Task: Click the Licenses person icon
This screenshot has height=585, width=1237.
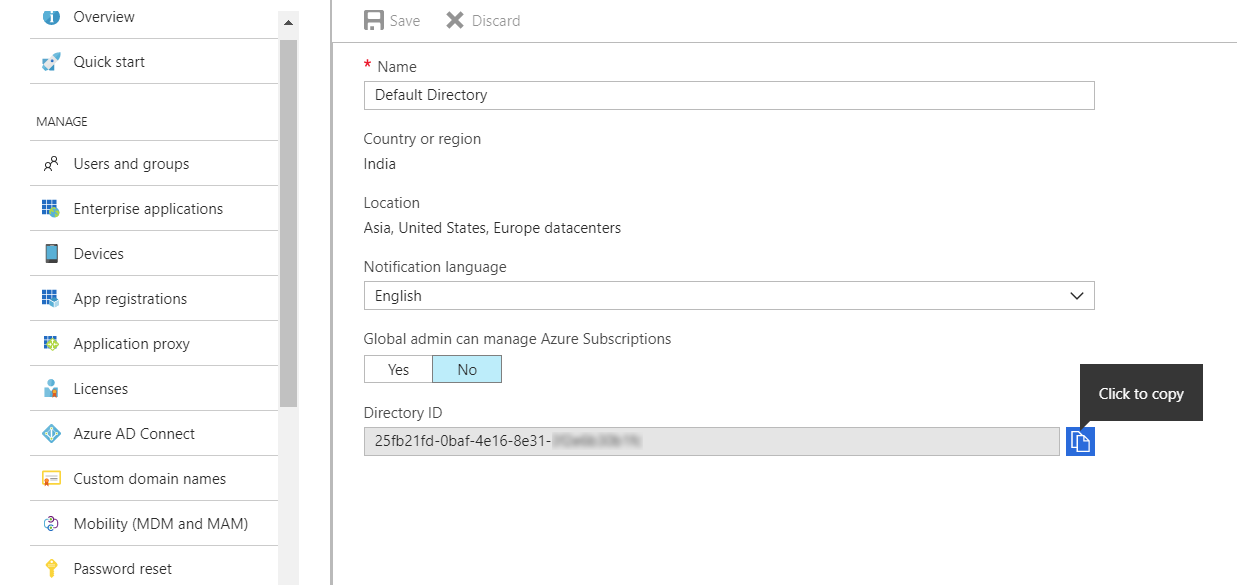Action: pyautogui.click(x=51, y=389)
